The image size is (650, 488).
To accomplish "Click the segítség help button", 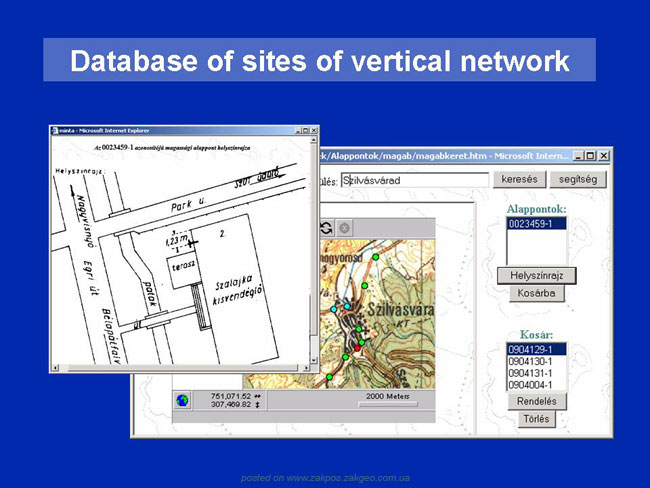I will (578, 180).
